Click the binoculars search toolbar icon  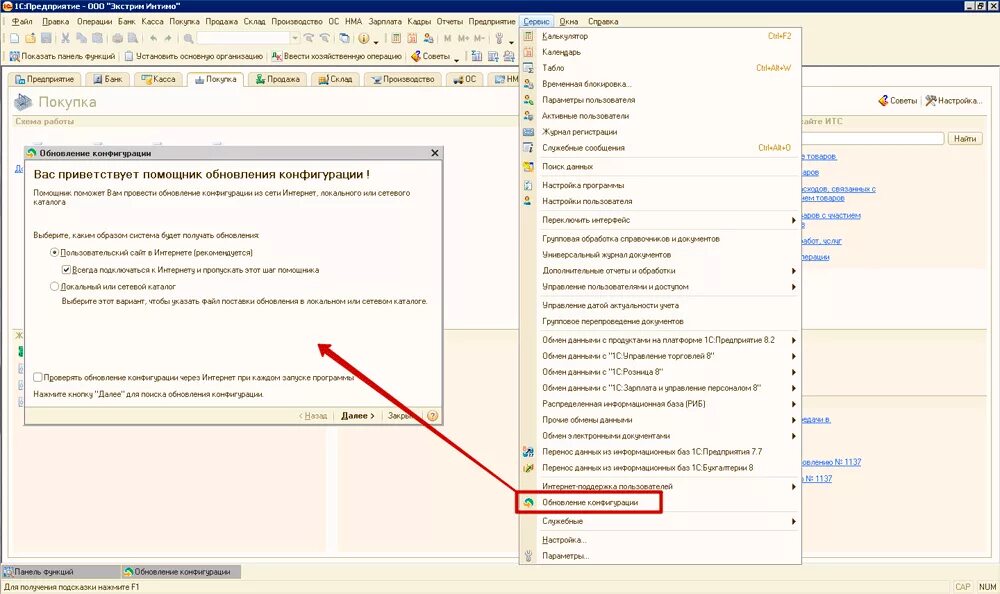pos(188,38)
